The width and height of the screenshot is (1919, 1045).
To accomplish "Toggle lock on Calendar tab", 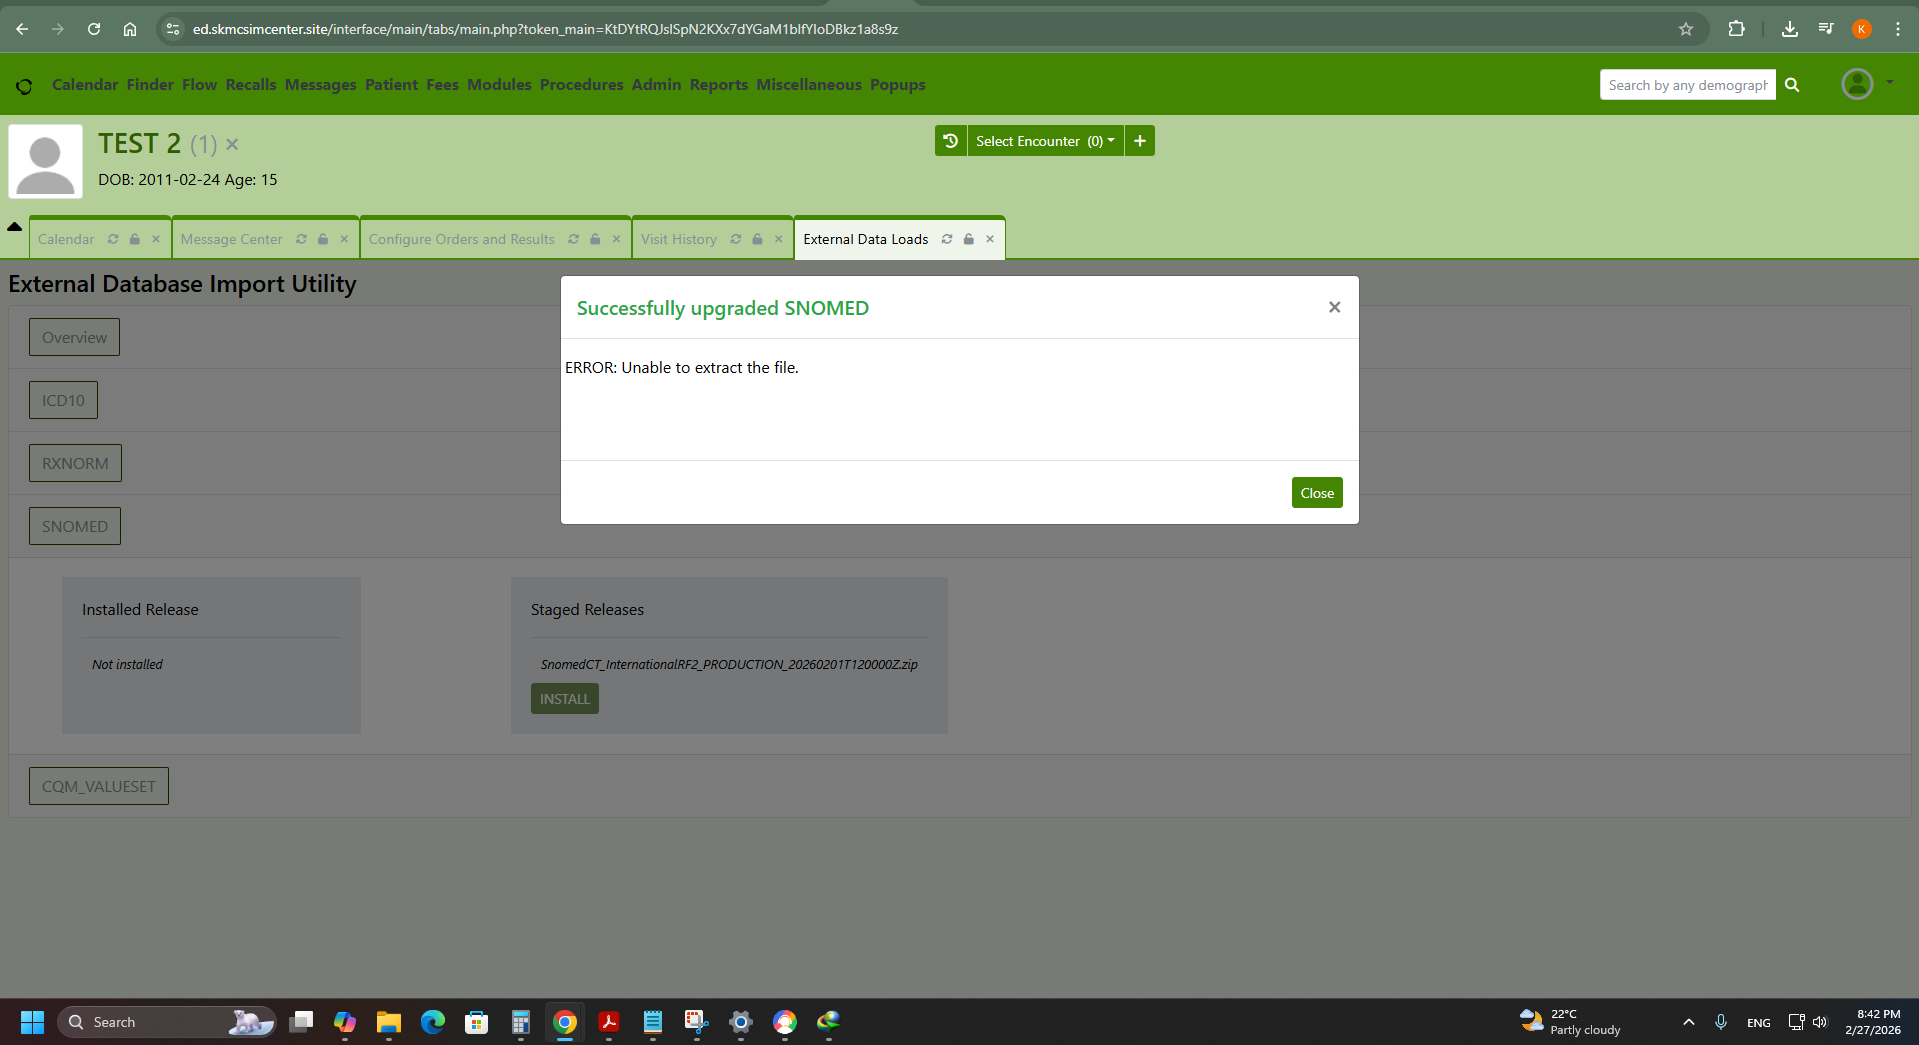I will click(x=135, y=239).
